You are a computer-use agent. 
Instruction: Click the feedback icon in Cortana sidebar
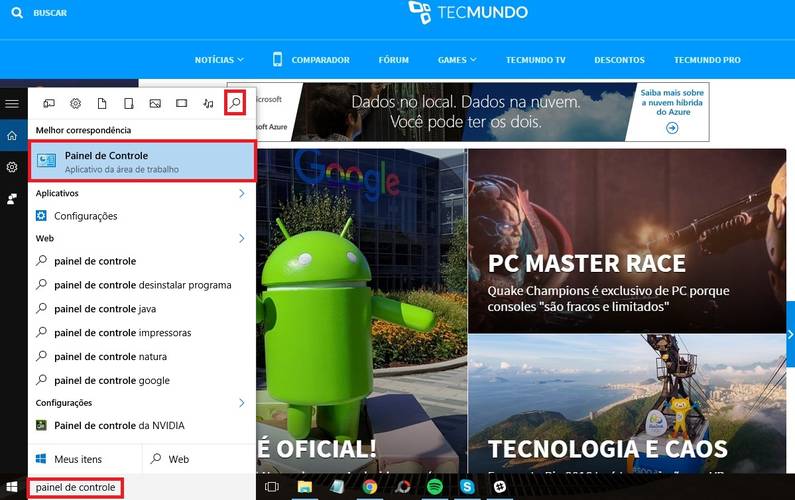click(x=12, y=199)
